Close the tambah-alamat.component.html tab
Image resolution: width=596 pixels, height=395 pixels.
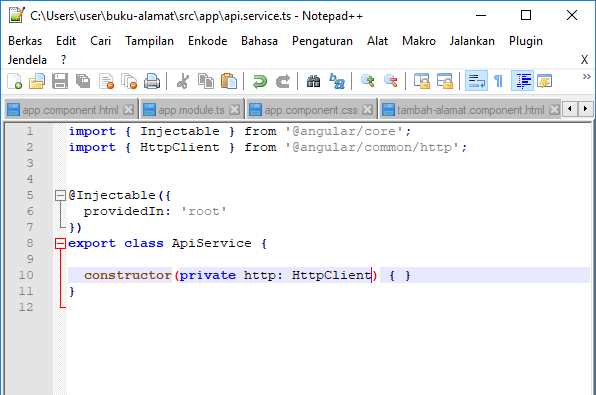tap(555, 110)
